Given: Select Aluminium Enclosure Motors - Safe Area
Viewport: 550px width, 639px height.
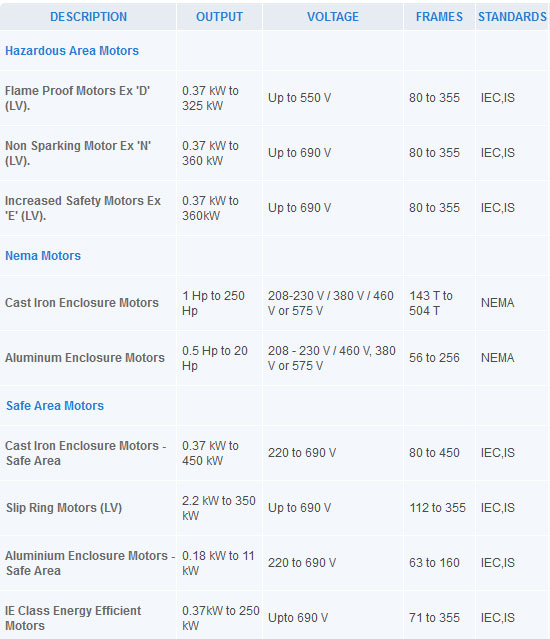Looking at the screenshot, I should point(90,563).
